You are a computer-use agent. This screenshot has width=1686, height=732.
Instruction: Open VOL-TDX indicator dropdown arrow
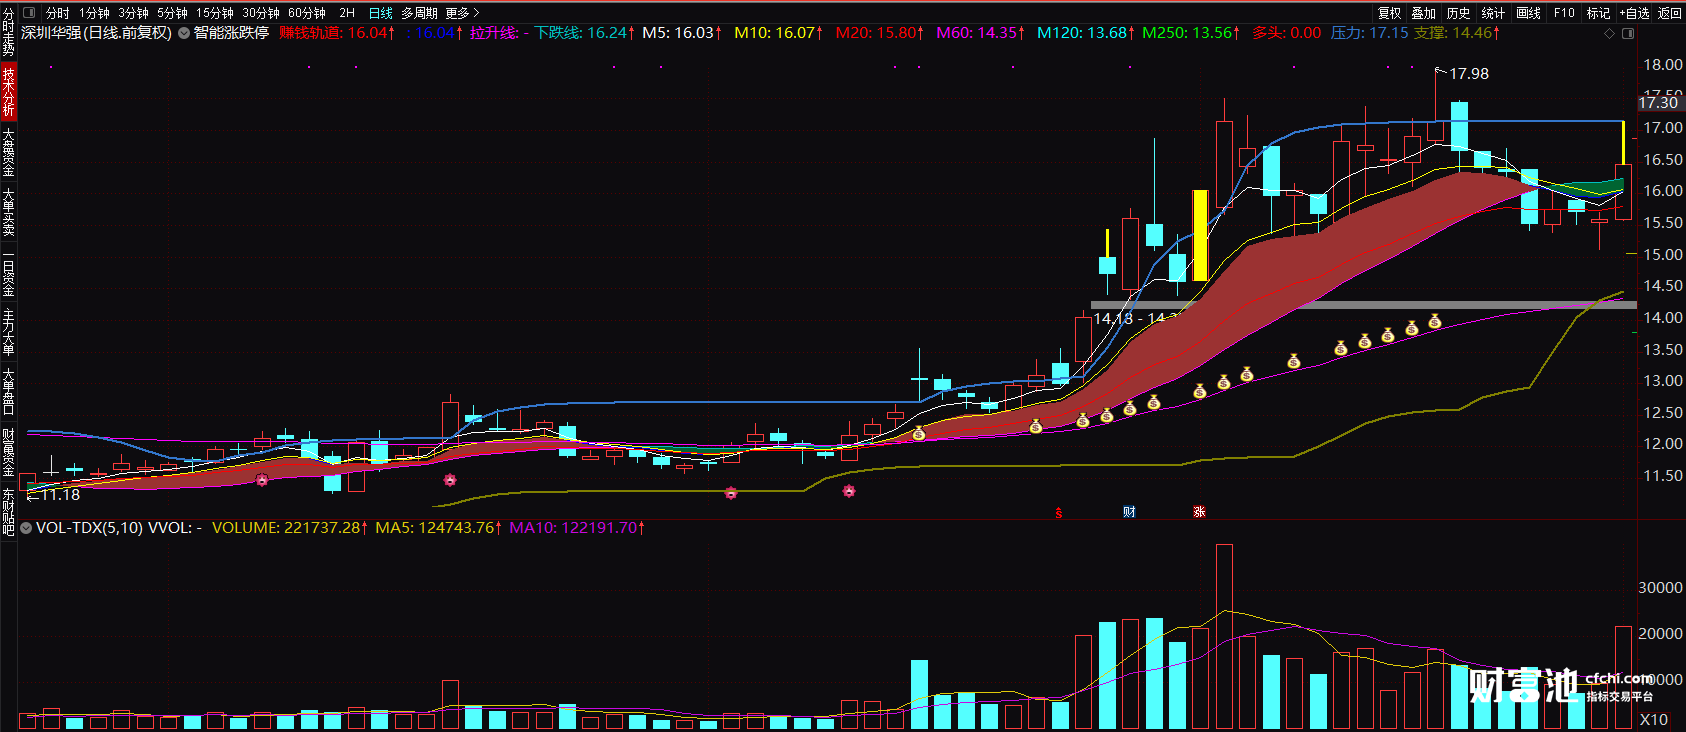pyautogui.click(x=26, y=527)
